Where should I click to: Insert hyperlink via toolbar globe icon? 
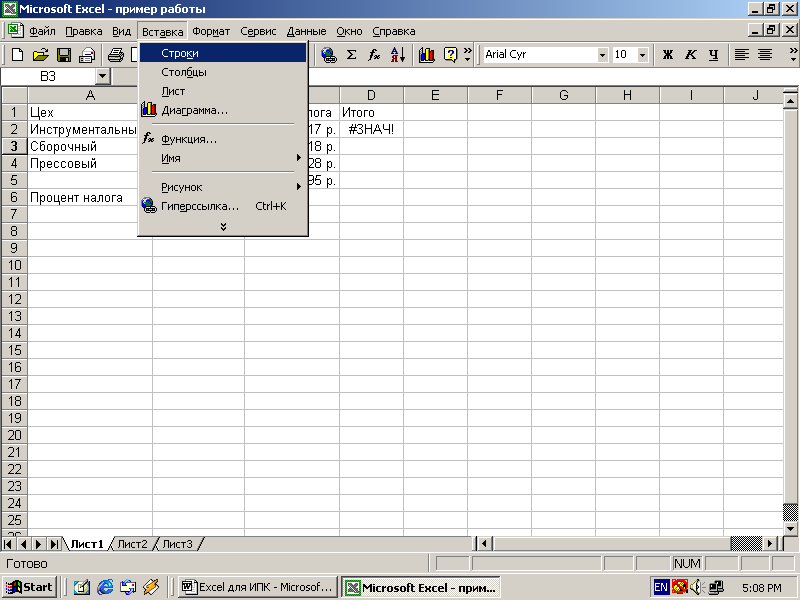click(329, 55)
